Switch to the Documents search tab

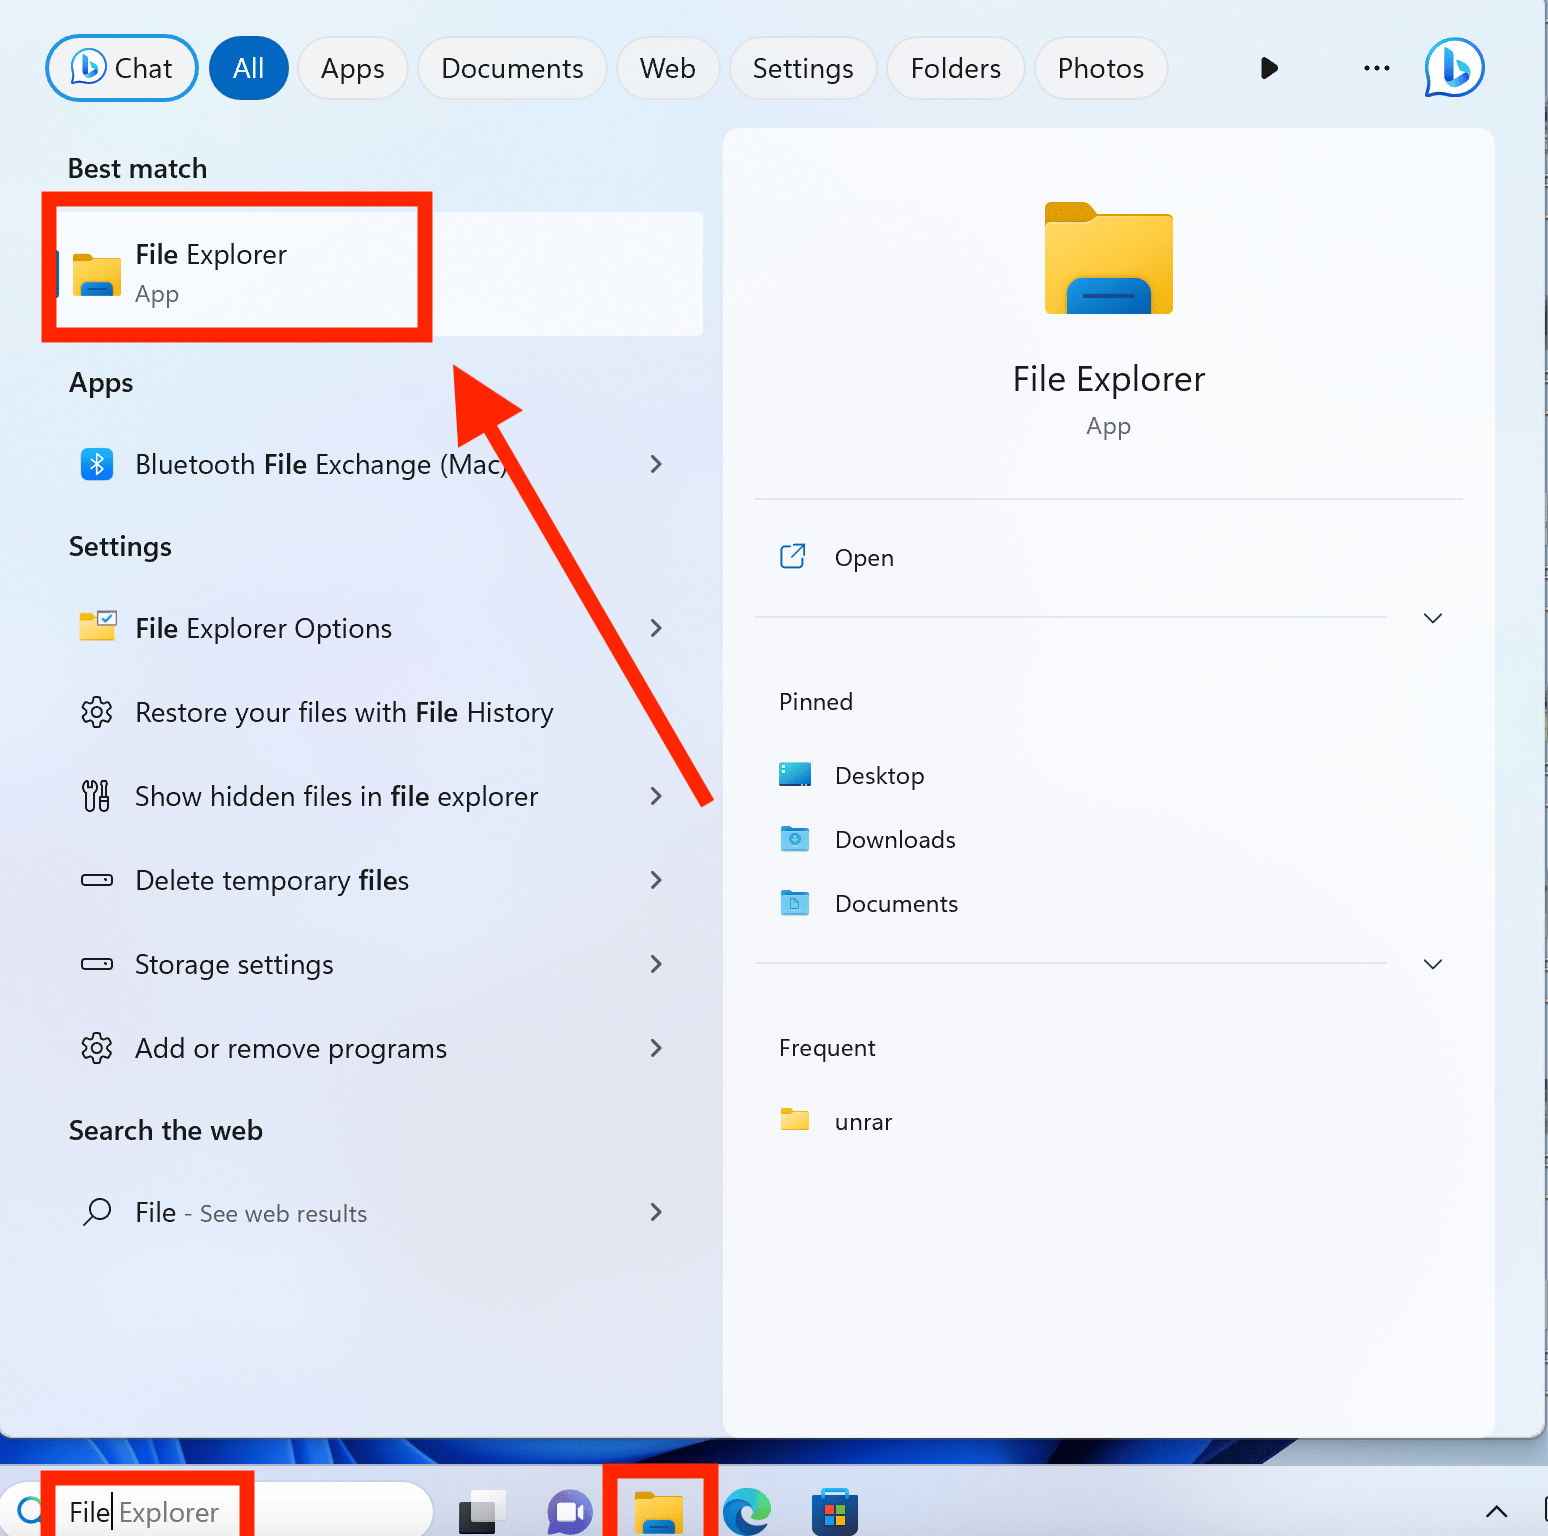click(x=511, y=67)
